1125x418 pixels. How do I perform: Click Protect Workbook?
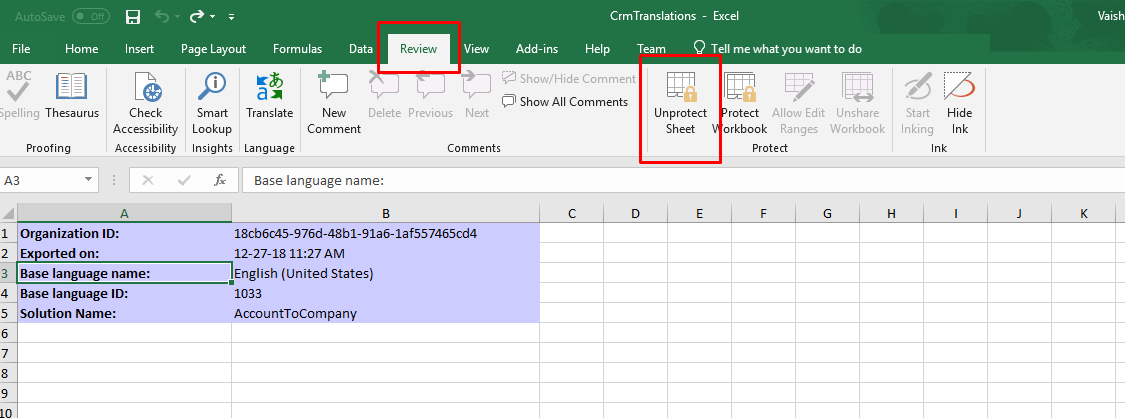click(740, 103)
